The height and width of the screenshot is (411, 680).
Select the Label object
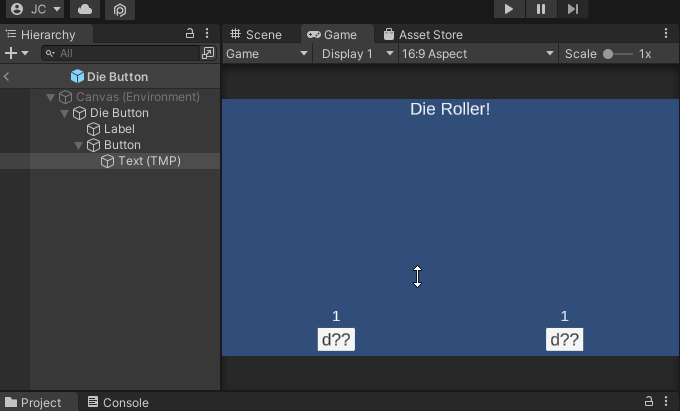tap(119, 129)
